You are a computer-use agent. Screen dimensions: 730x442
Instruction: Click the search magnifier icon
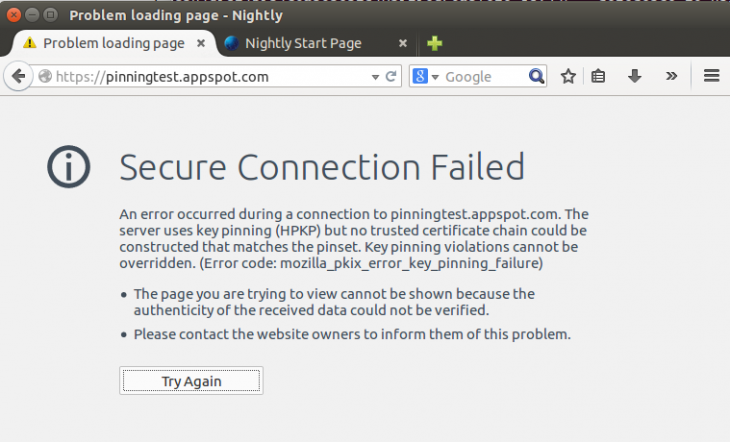tap(537, 76)
